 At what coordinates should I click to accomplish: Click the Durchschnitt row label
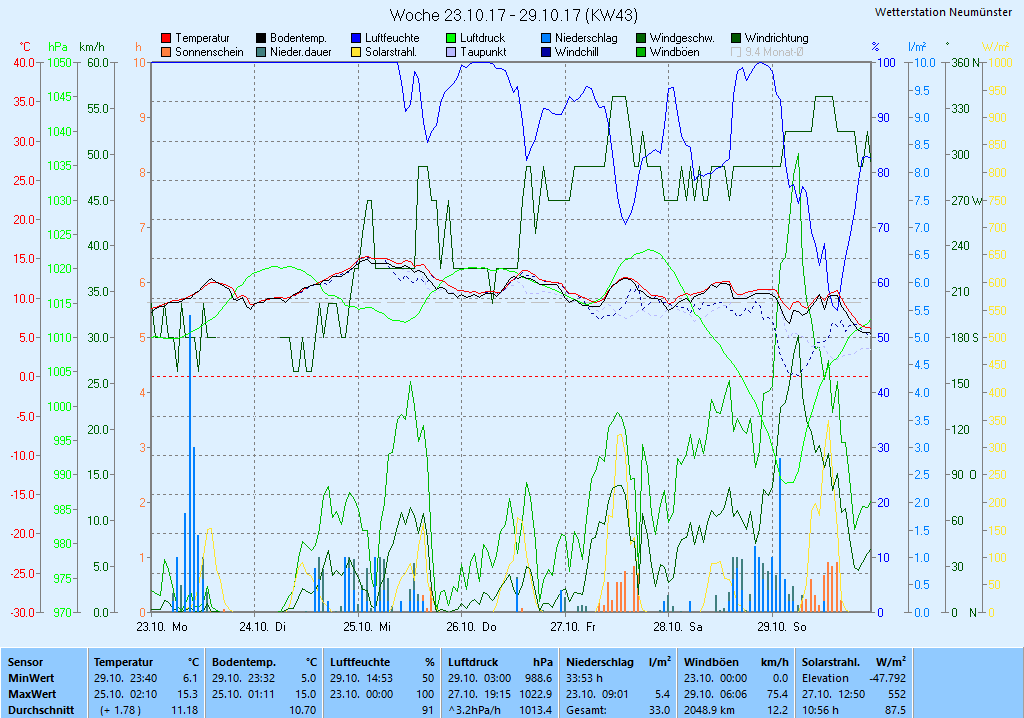pos(40,710)
